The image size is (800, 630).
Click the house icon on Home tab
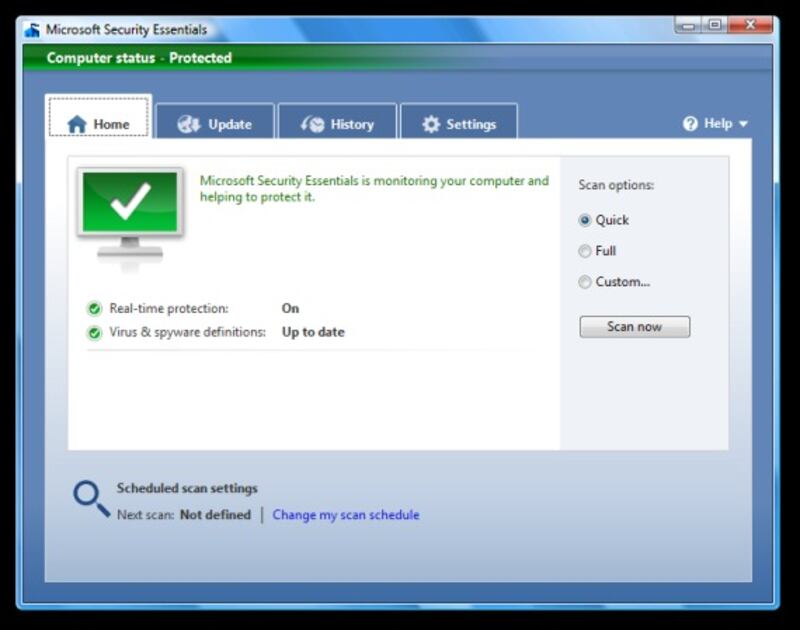click(x=77, y=124)
